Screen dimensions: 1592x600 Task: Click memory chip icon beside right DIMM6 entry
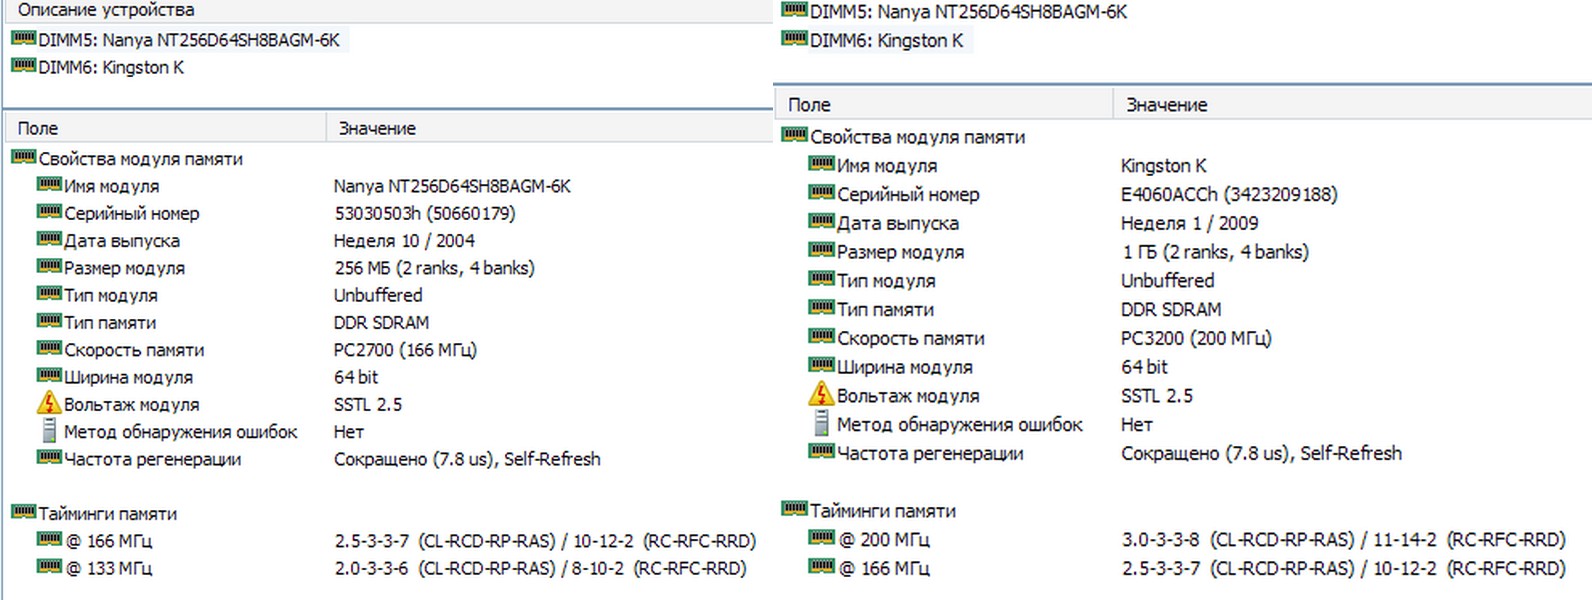point(795,38)
